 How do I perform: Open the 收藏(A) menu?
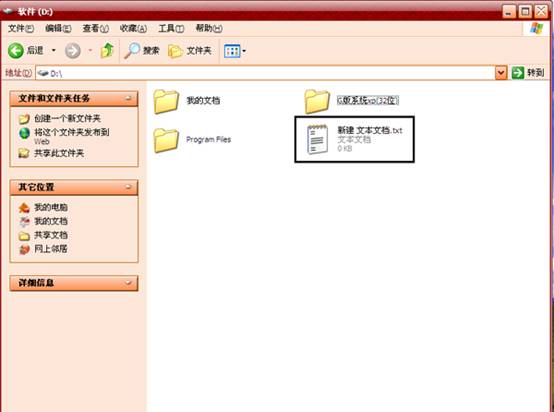pyautogui.click(x=133, y=28)
